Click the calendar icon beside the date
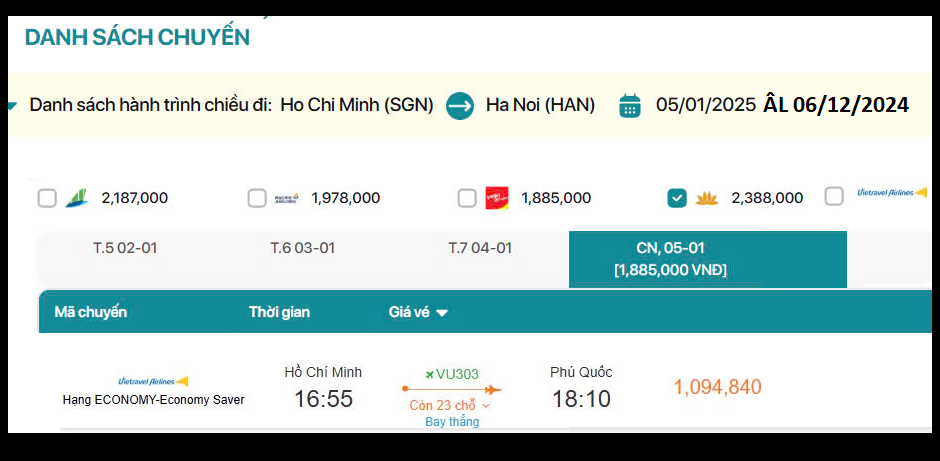Image resolution: width=940 pixels, height=461 pixels. (x=630, y=105)
